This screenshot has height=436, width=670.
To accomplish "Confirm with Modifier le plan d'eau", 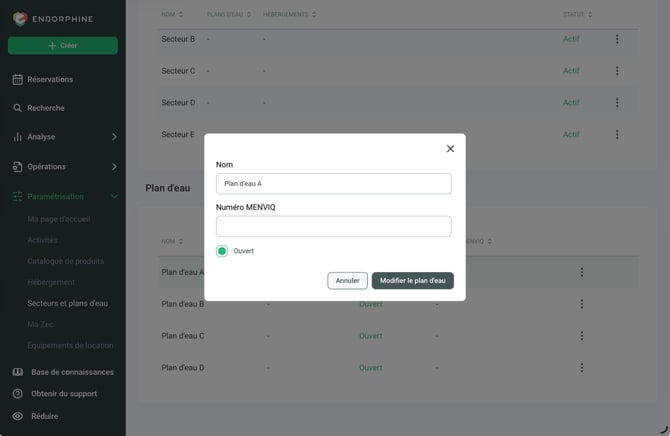I will click(412, 280).
